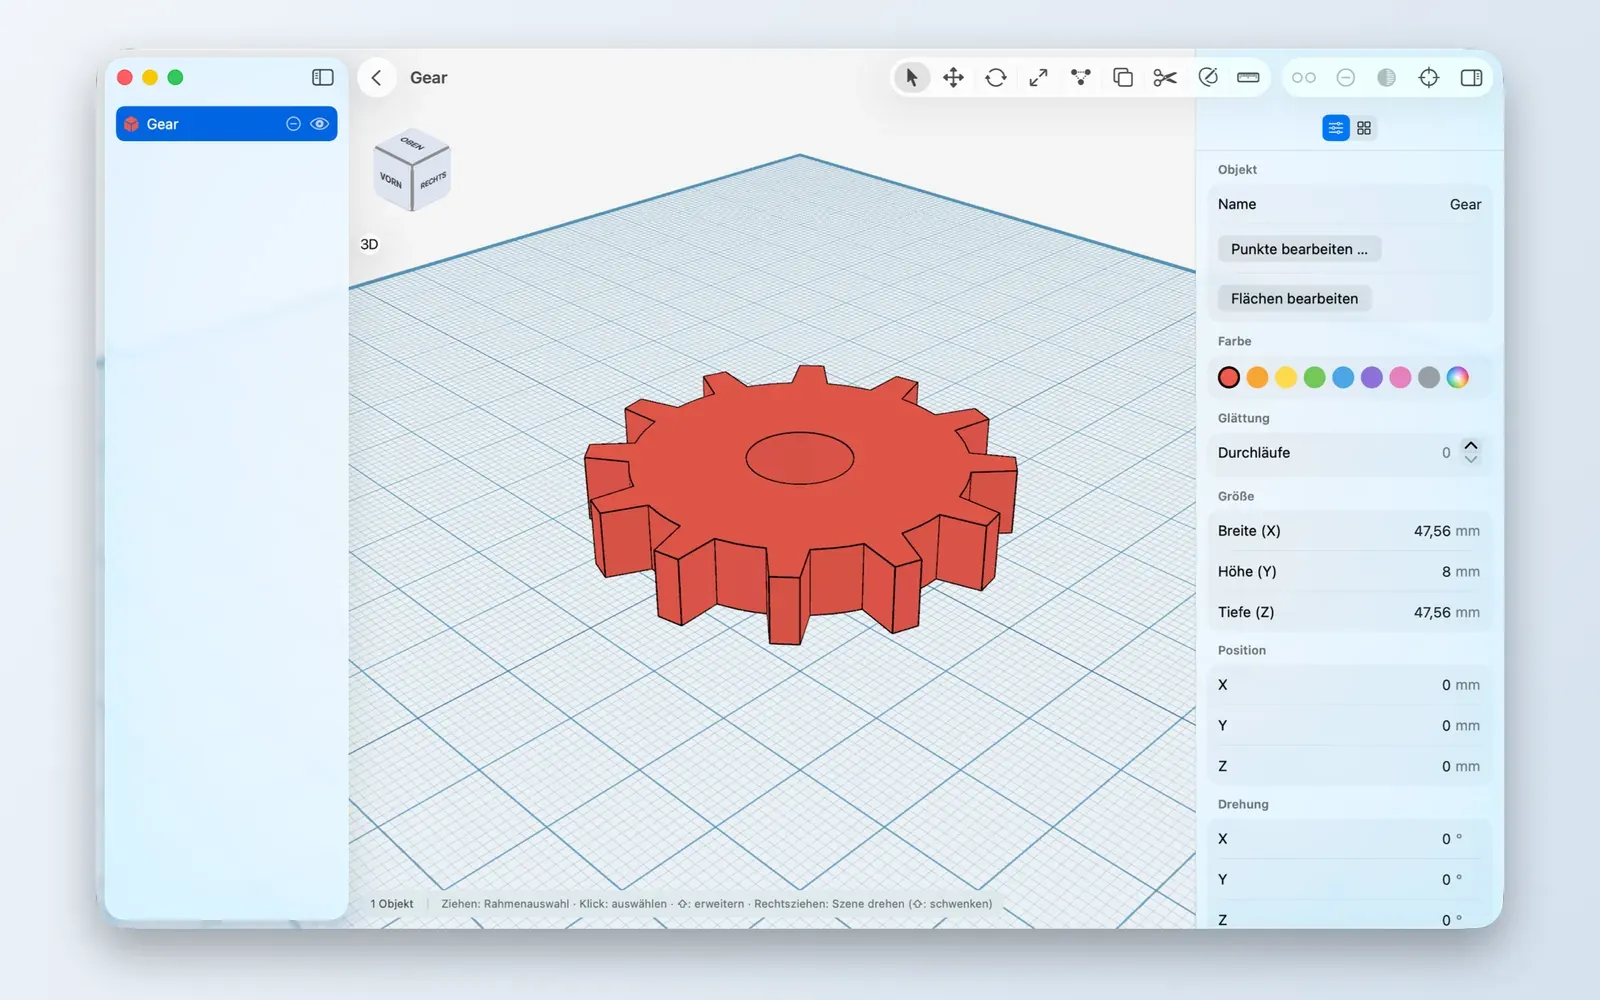The height and width of the screenshot is (1000, 1600).
Task: Edit the Position Y value
Action: tap(1461, 726)
